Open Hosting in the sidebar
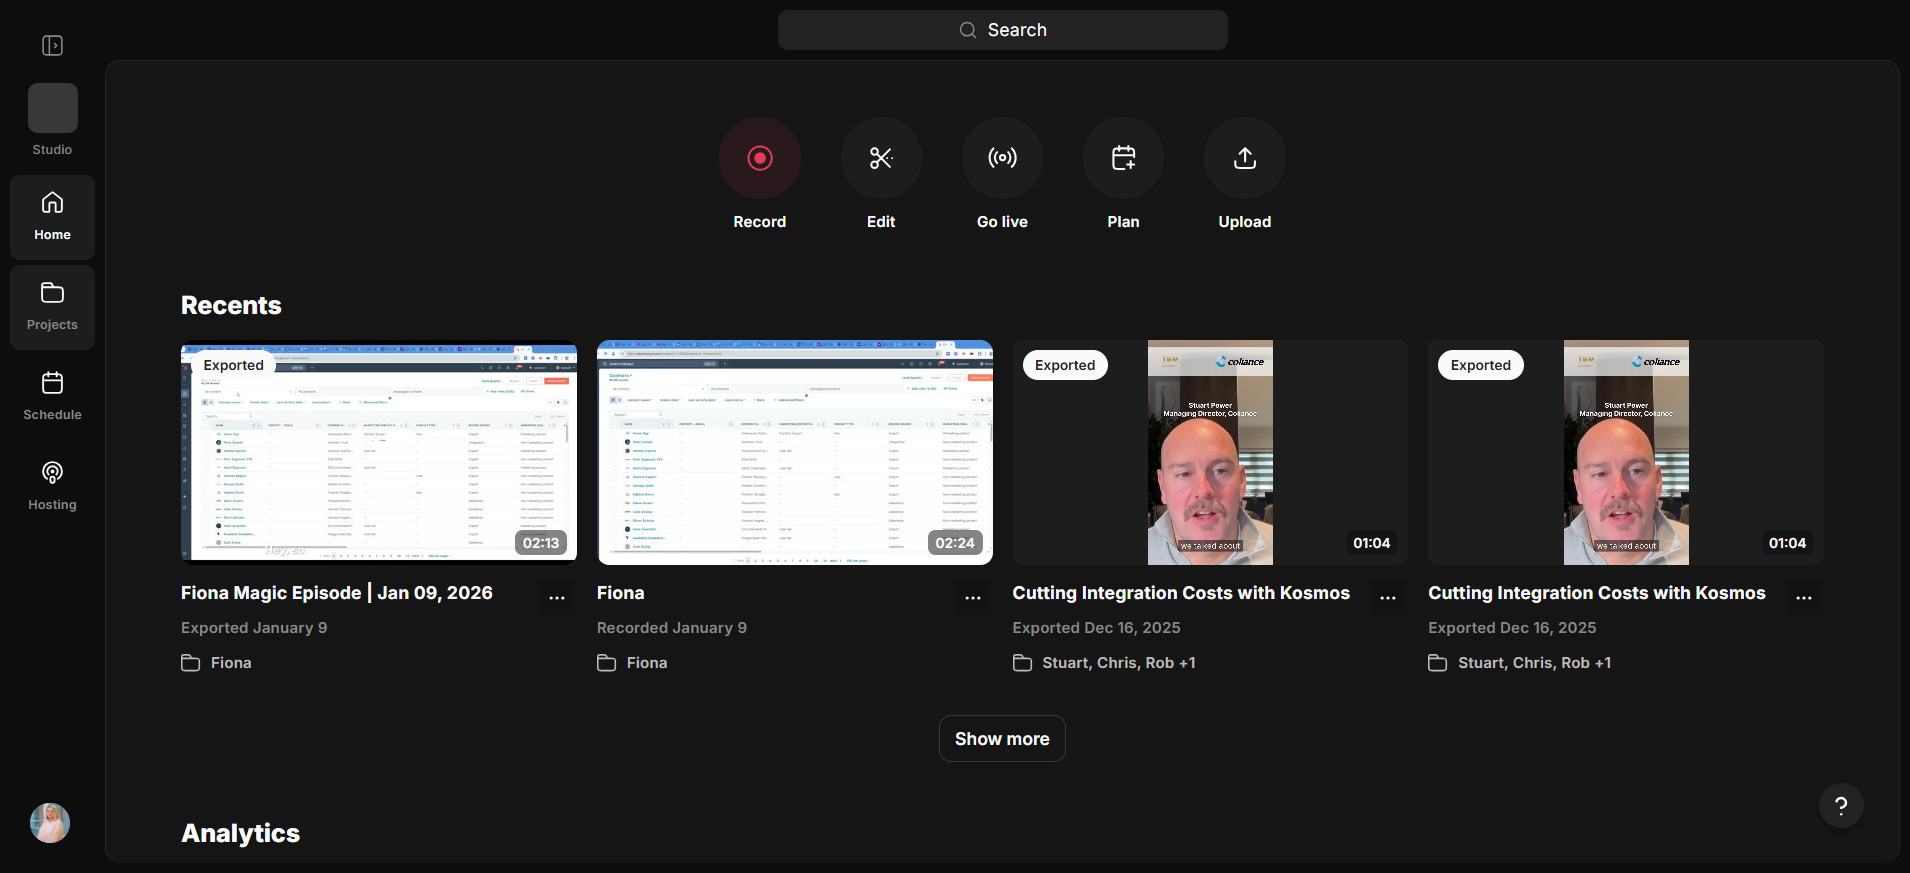This screenshot has width=1910, height=873. coord(53,487)
